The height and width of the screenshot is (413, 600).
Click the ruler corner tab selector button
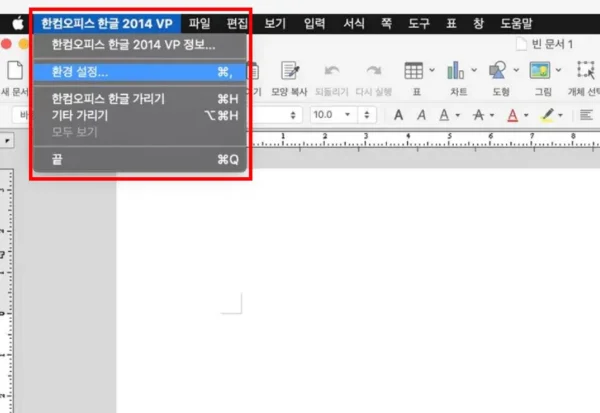tap(7, 141)
